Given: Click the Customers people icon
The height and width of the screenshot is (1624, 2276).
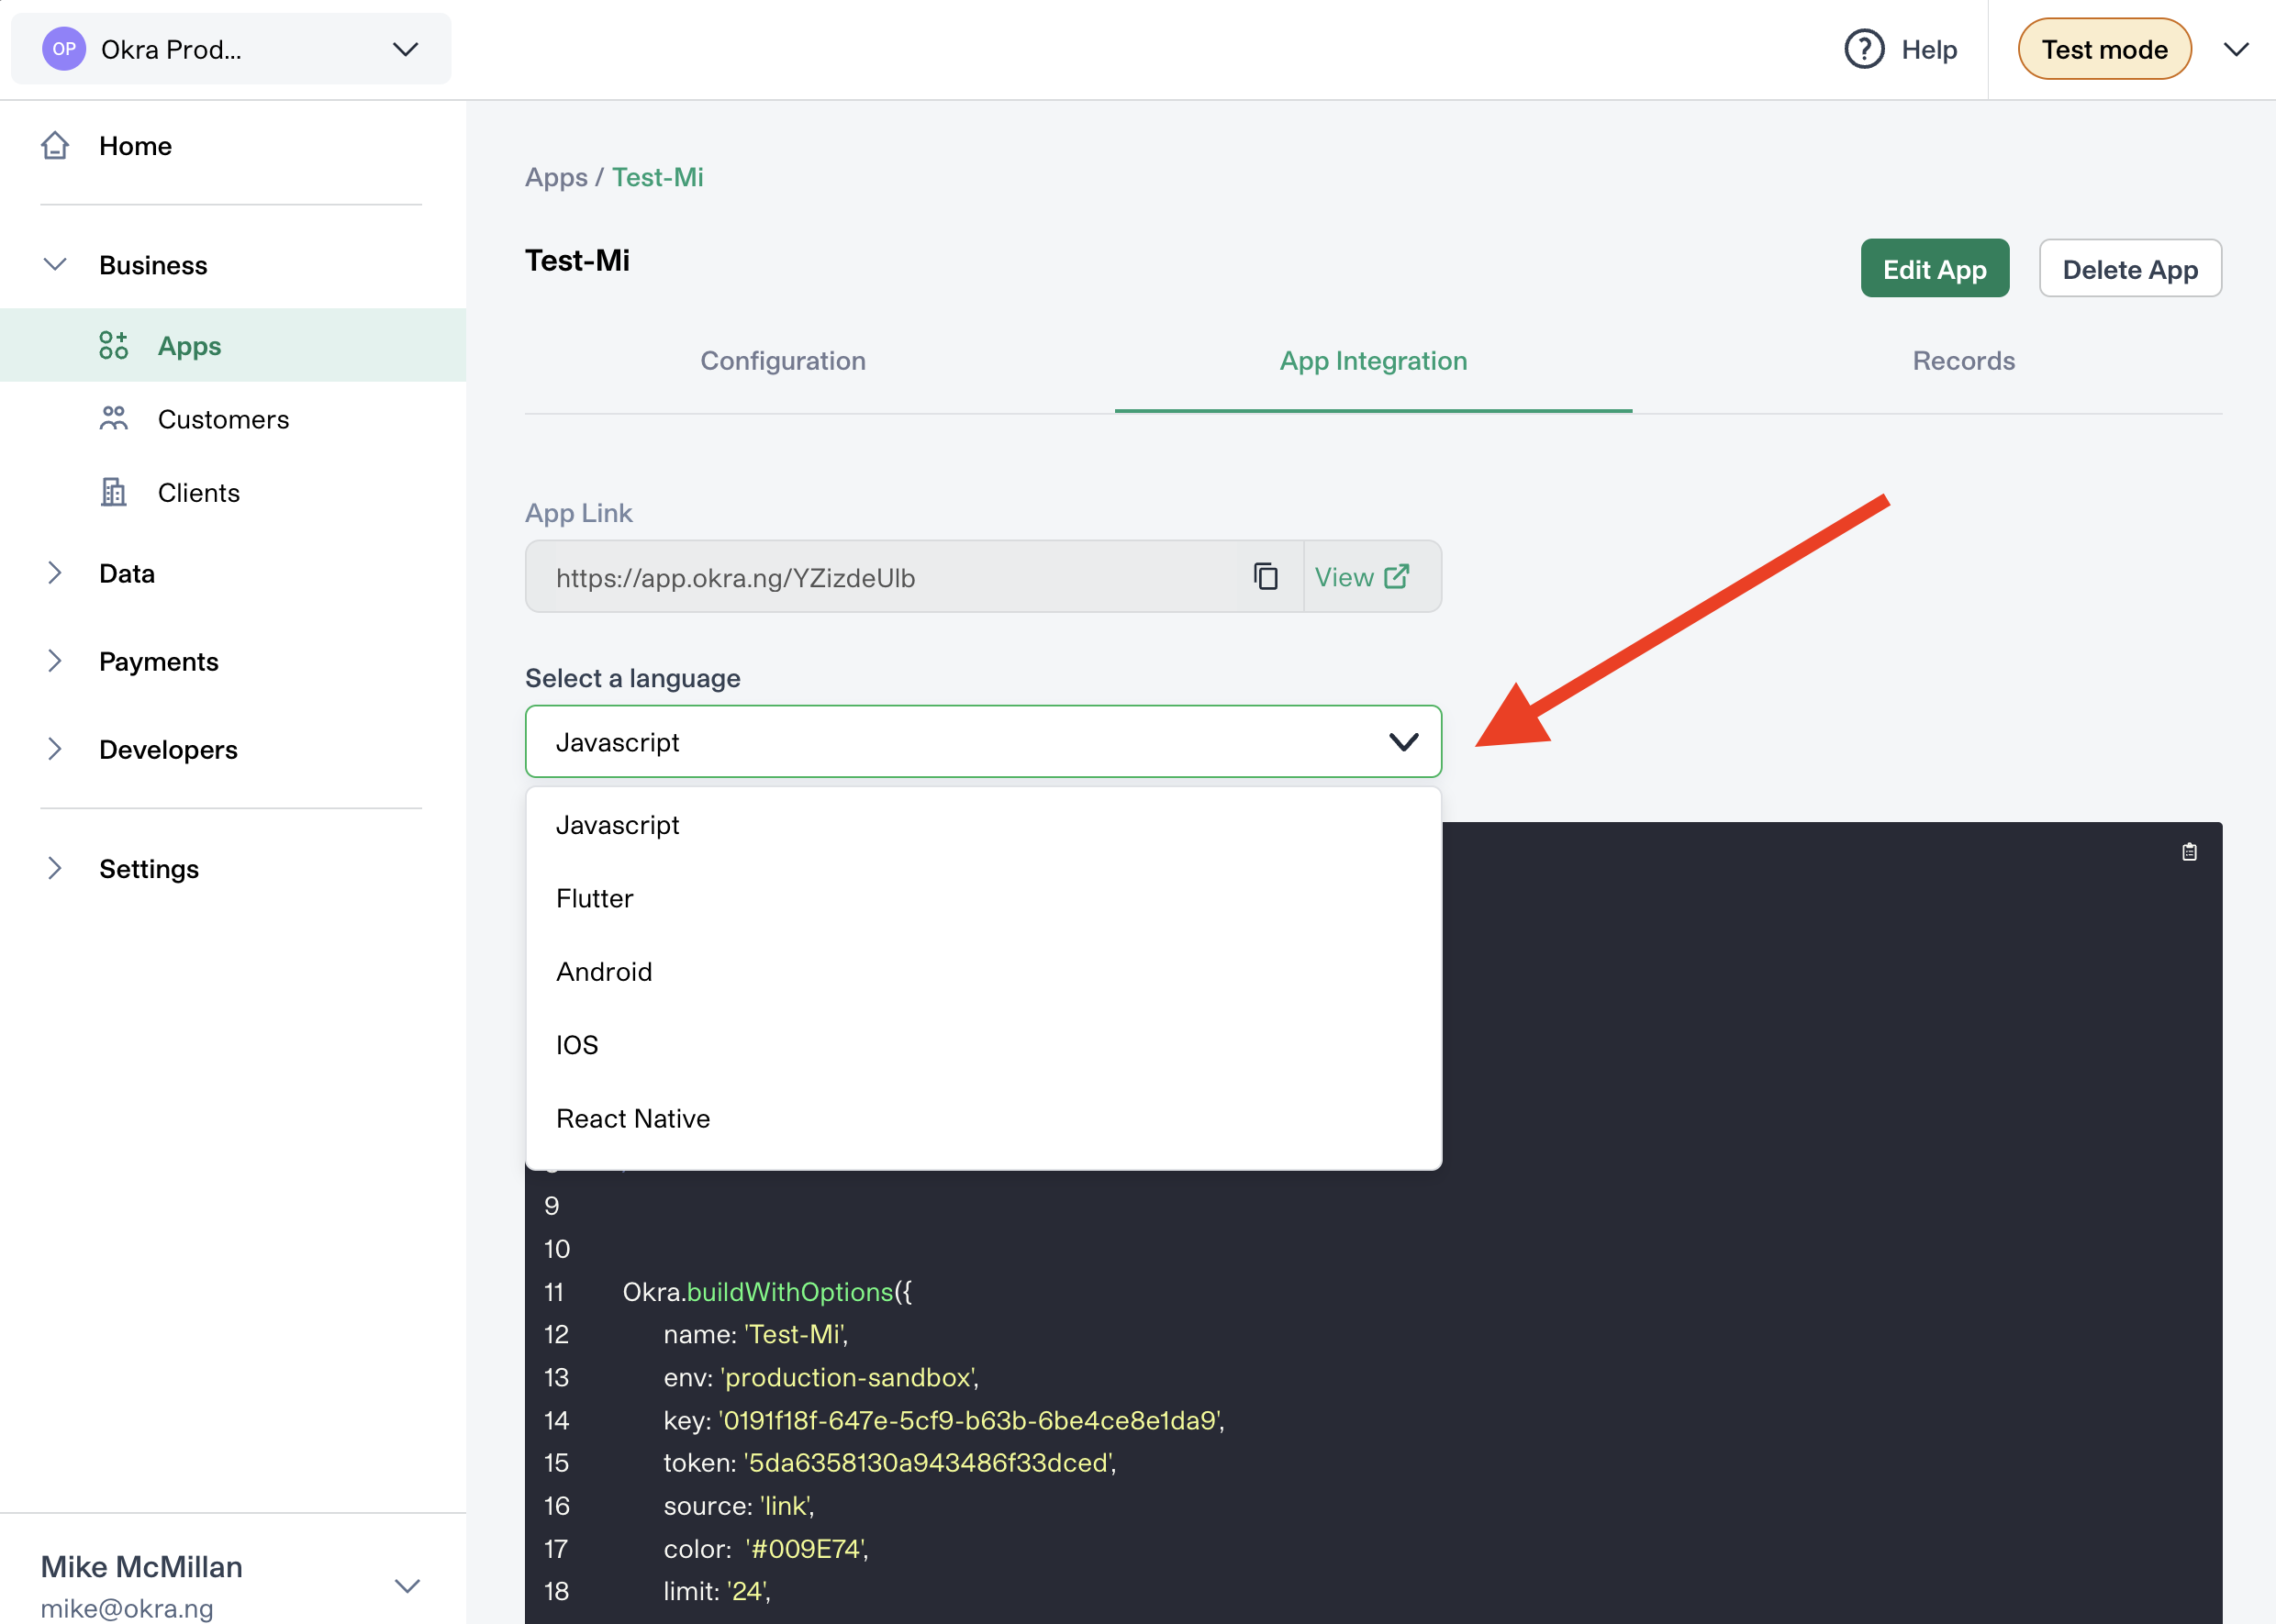Looking at the screenshot, I should [x=113, y=418].
